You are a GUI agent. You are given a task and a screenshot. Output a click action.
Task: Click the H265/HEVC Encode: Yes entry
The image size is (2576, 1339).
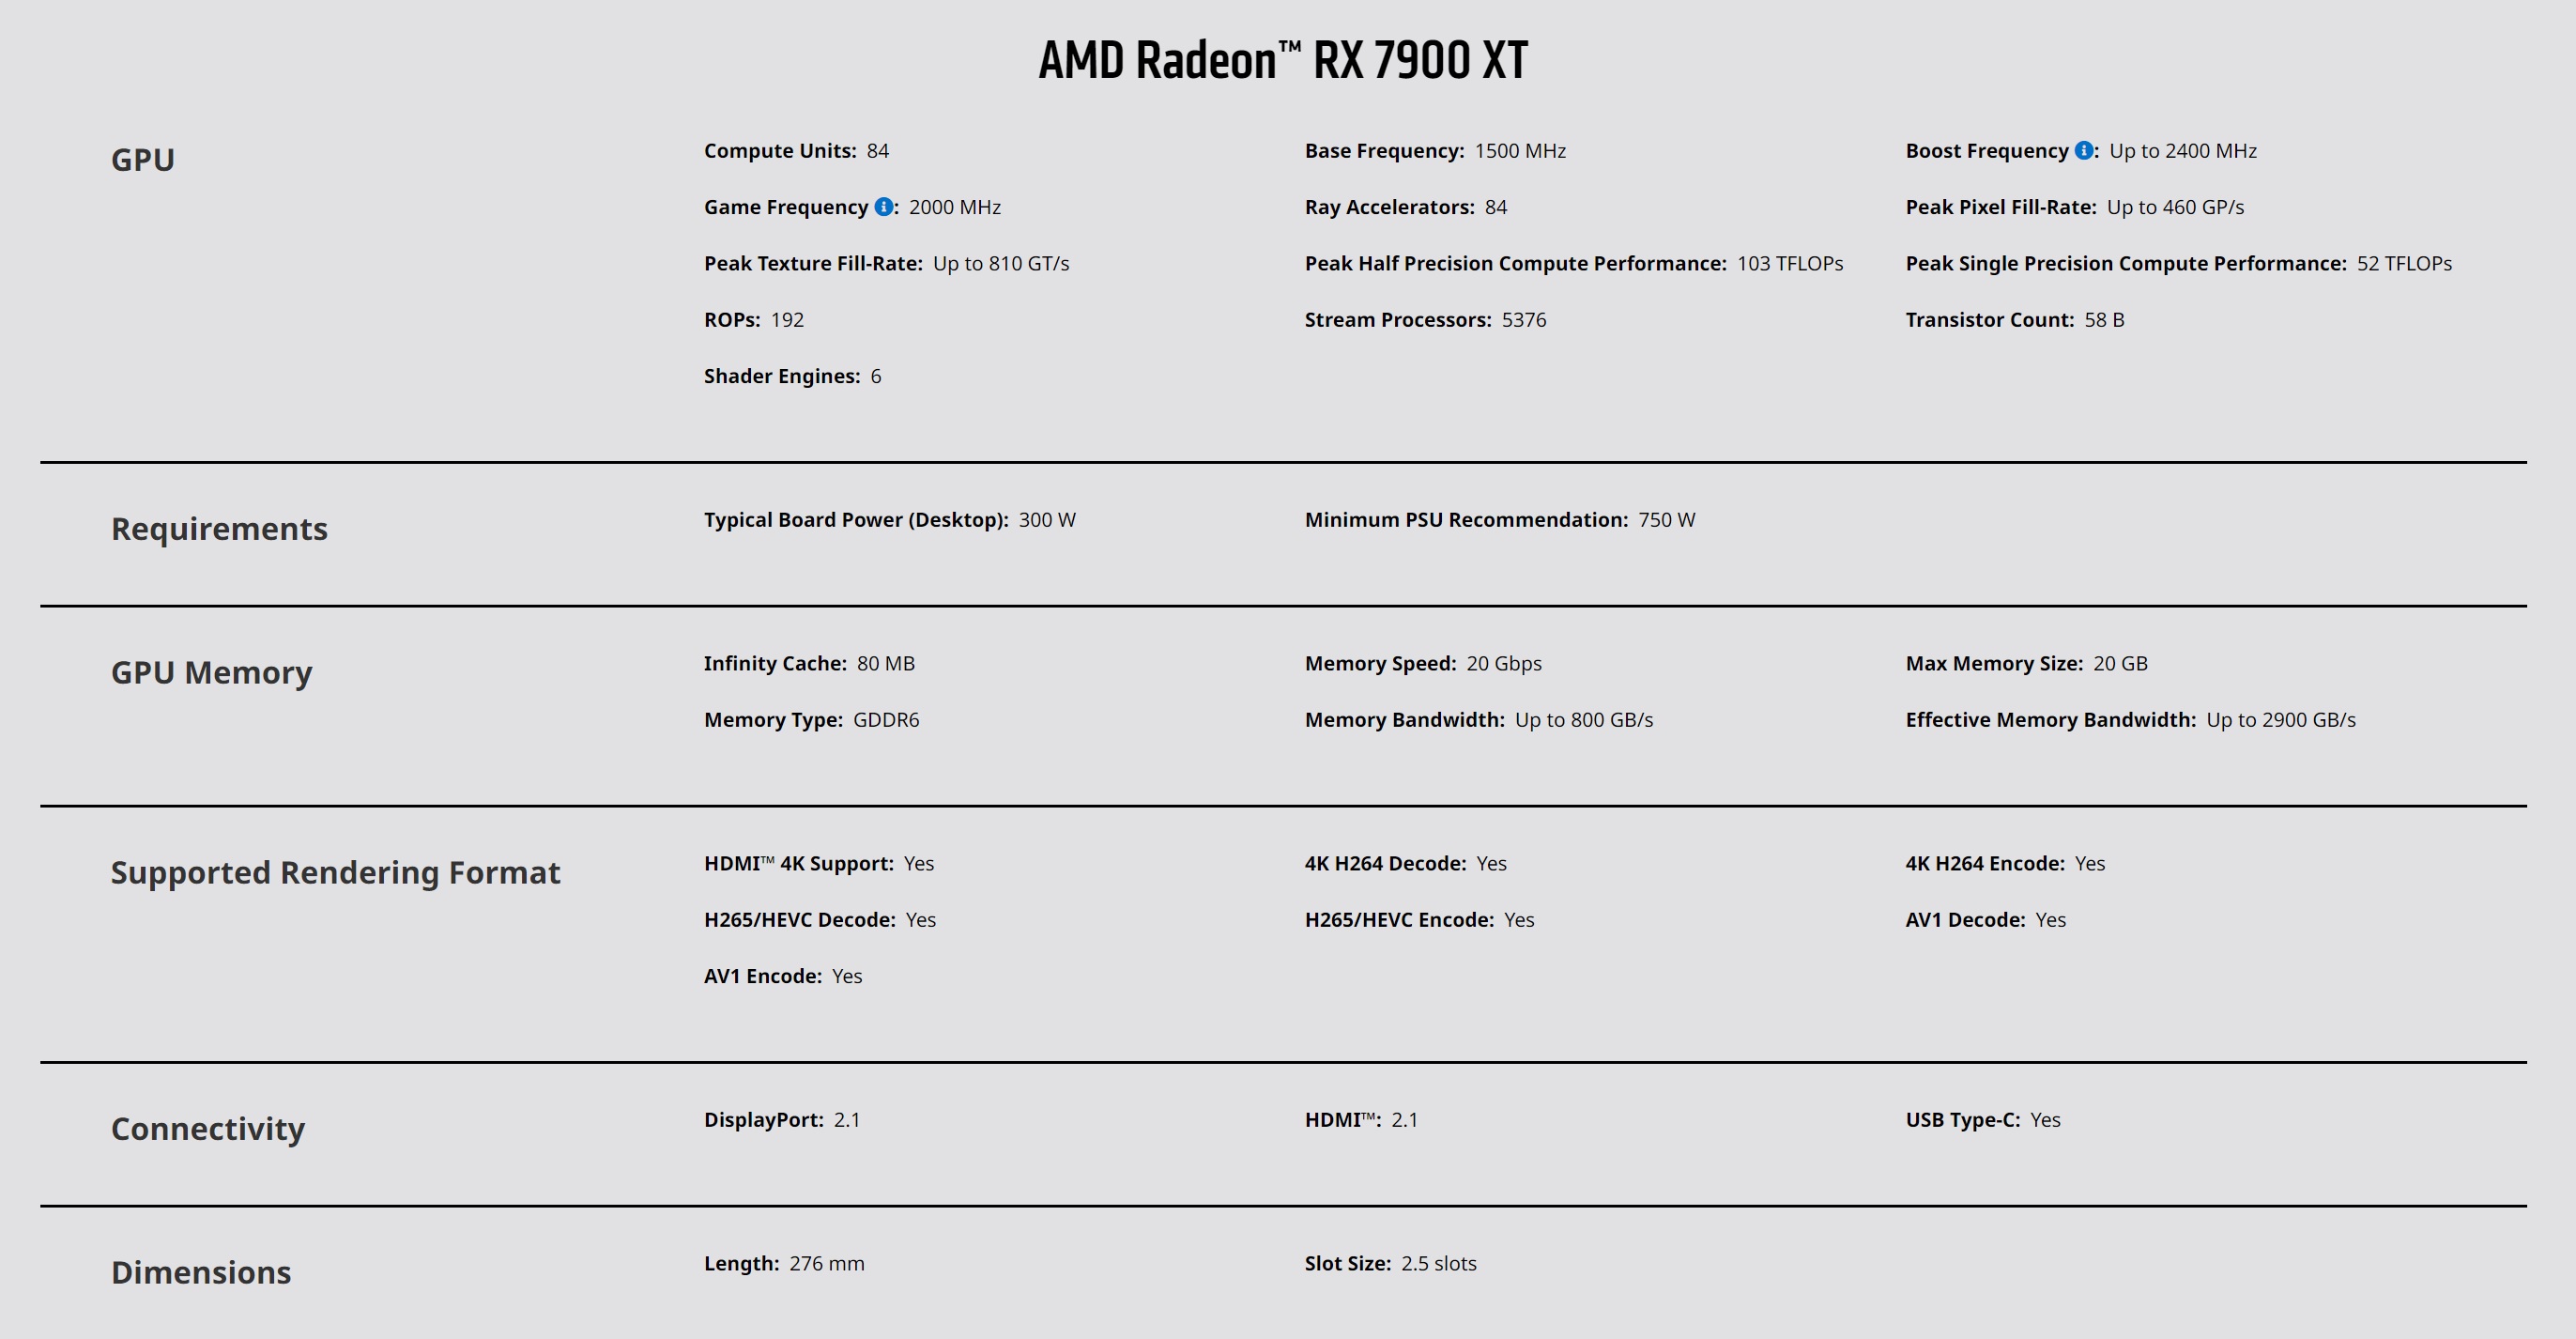(1419, 920)
